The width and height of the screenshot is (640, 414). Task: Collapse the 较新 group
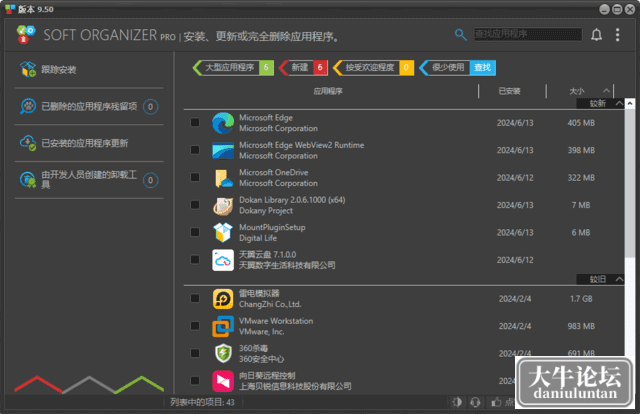click(x=619, y=103)
